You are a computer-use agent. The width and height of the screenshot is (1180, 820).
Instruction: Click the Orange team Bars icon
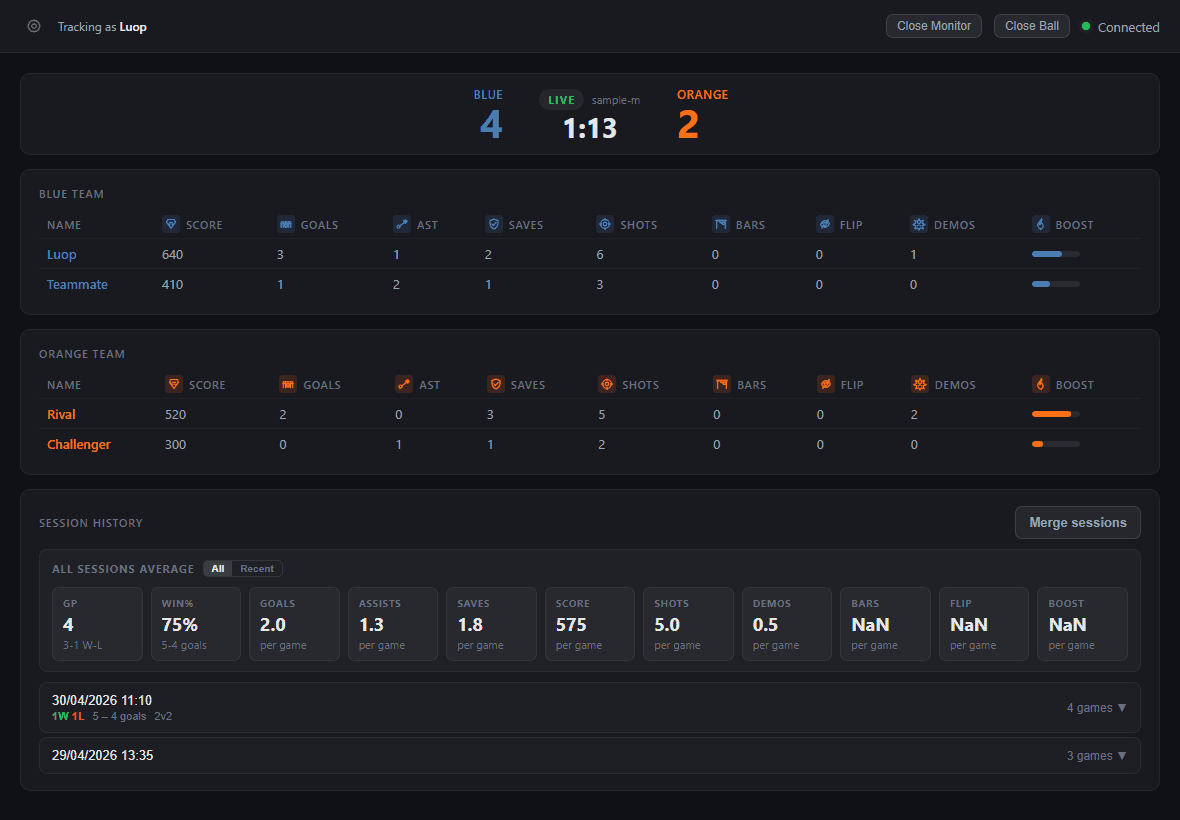pos(722,384)
